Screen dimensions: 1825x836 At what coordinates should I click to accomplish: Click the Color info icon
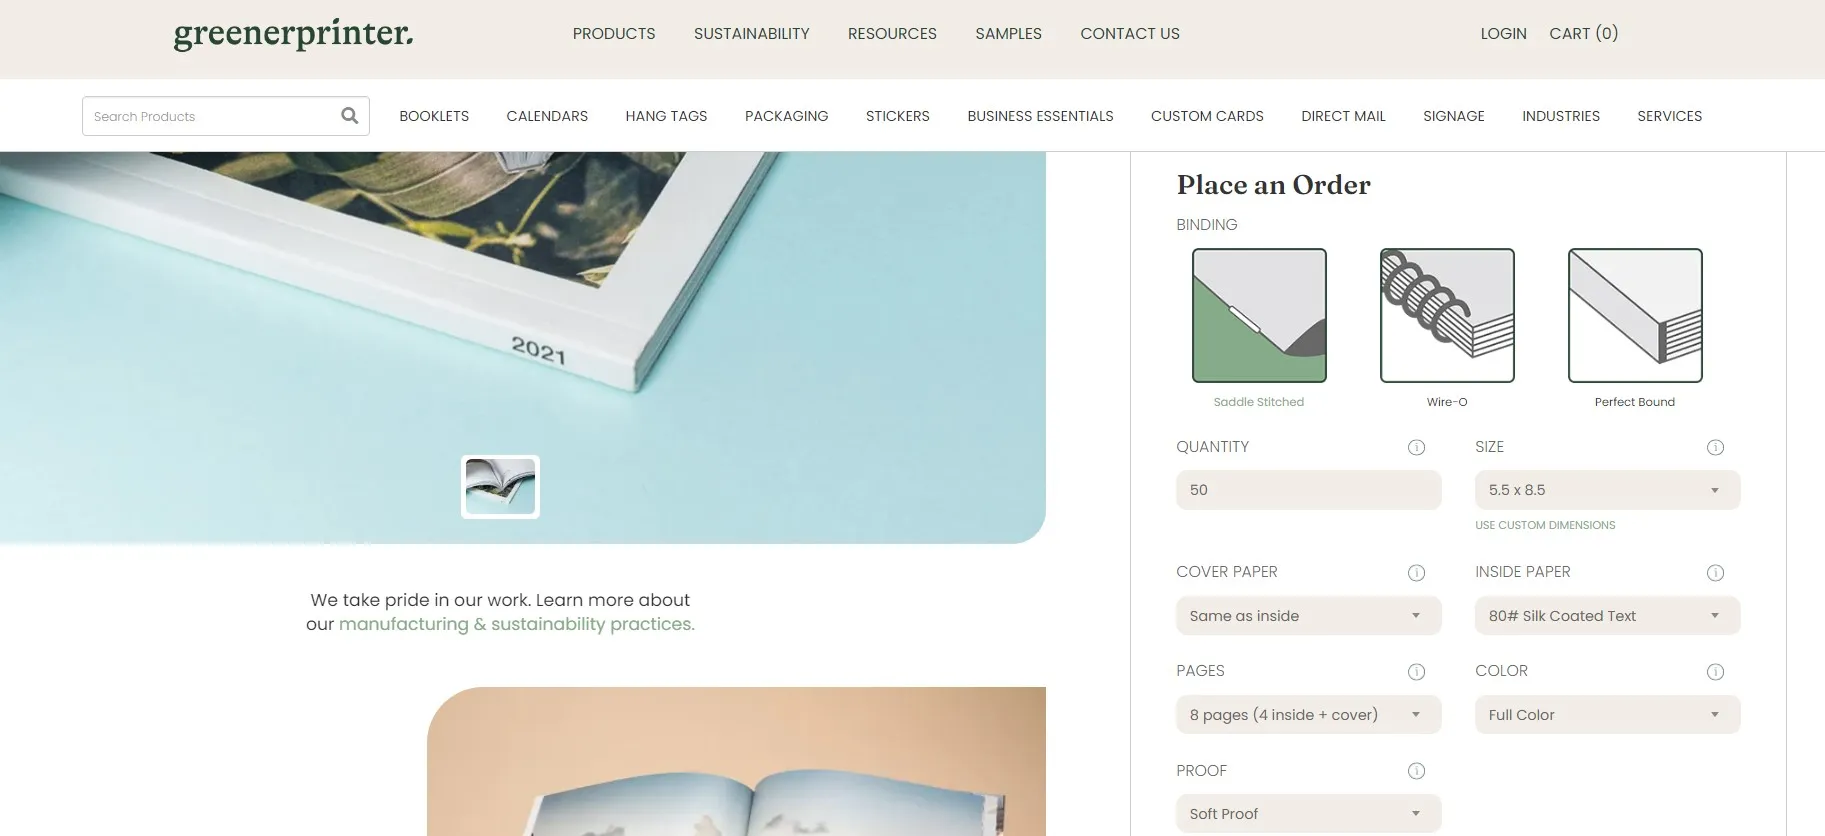pyautogui.click(x=1715, y=672)
